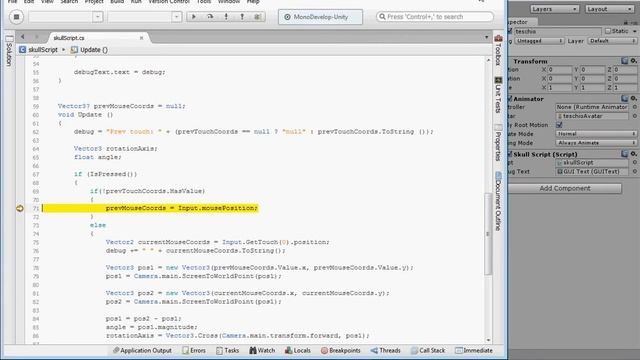Click the MonoDevelop-Unity status area
The width and height of the screenshot is (640, 360).
320,17
